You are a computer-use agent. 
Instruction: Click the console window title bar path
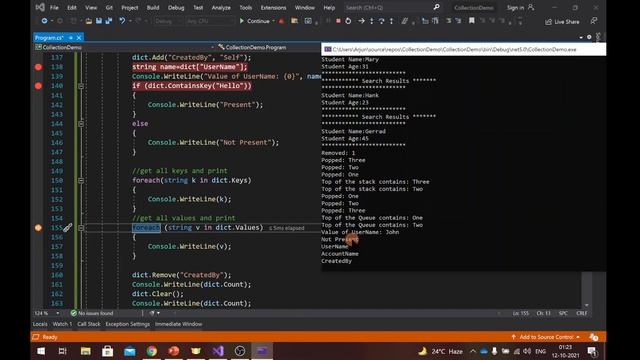[x=454, y=49]
